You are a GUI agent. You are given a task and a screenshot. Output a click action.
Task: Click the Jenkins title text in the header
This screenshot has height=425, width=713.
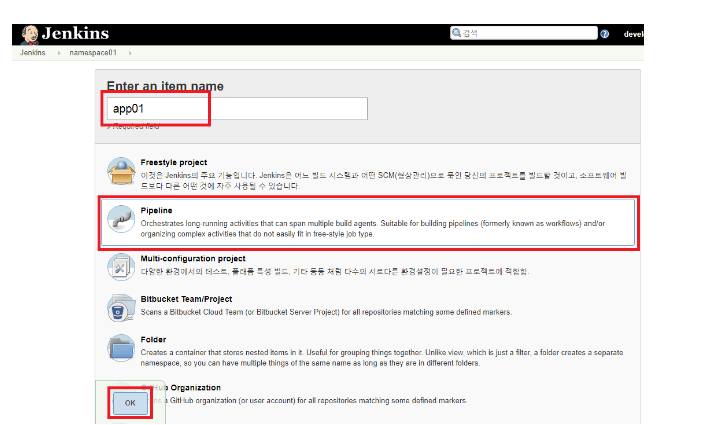[x=75, y=33]
